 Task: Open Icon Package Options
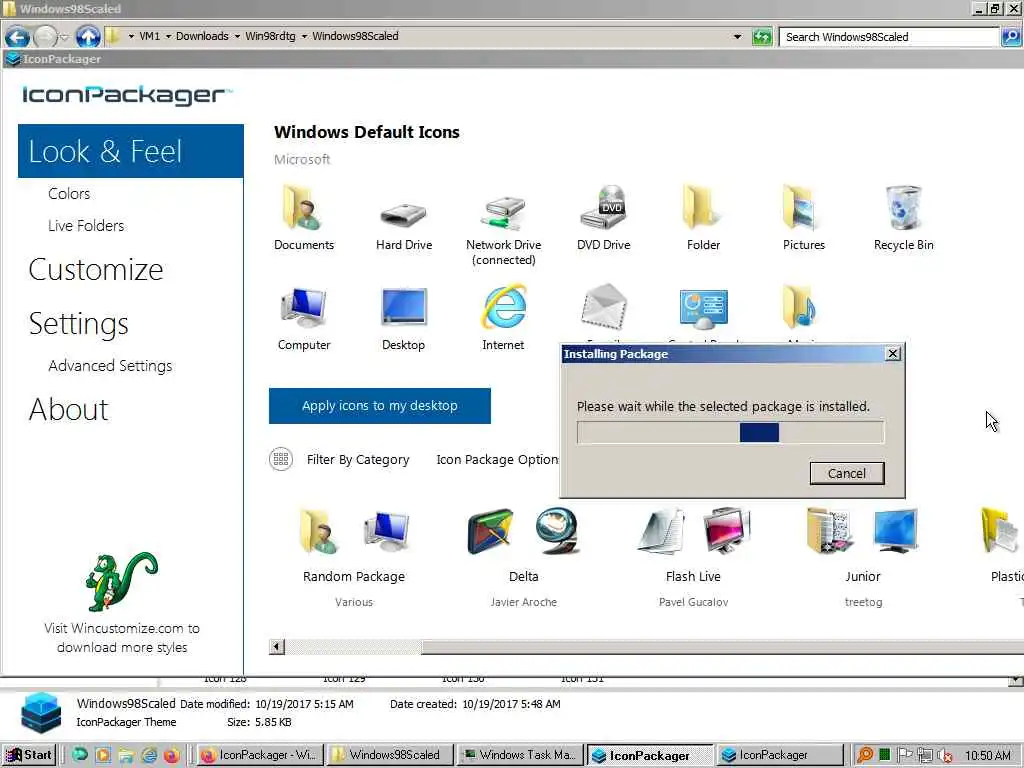[x=497, y=460]
